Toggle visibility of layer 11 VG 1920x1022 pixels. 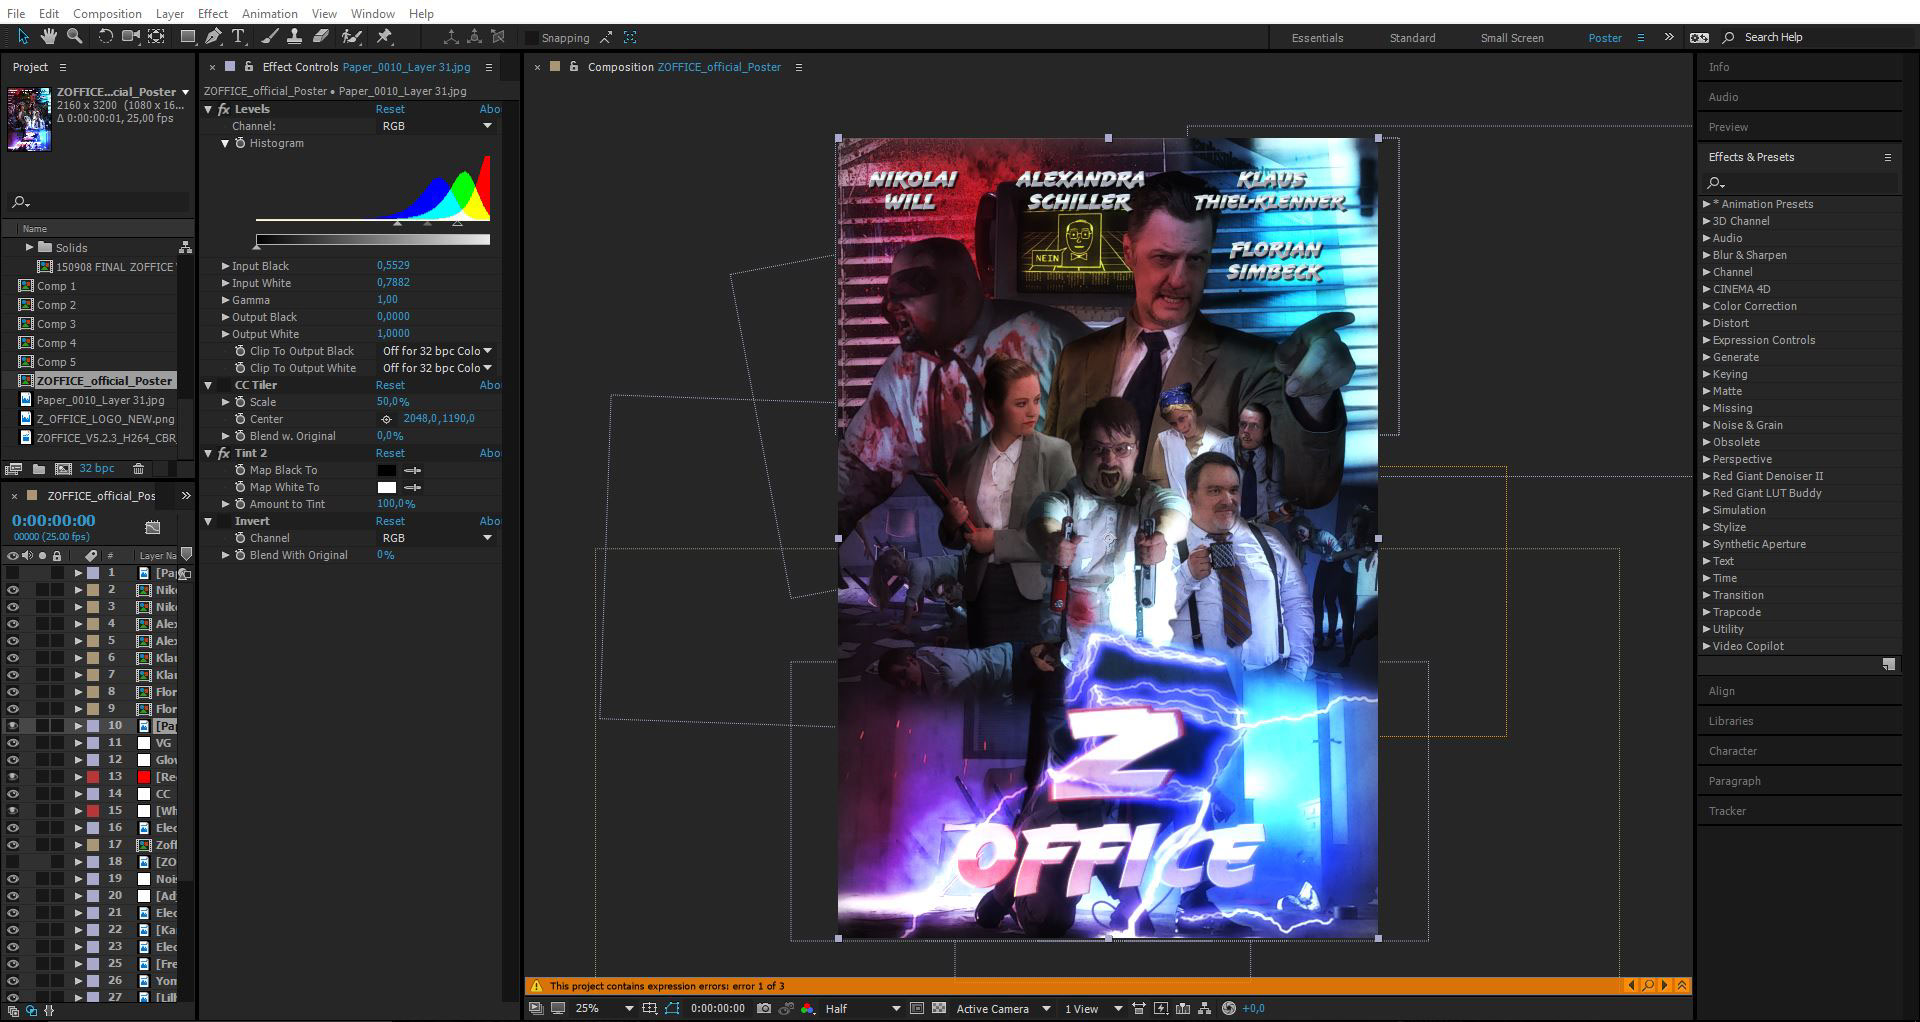12,743
